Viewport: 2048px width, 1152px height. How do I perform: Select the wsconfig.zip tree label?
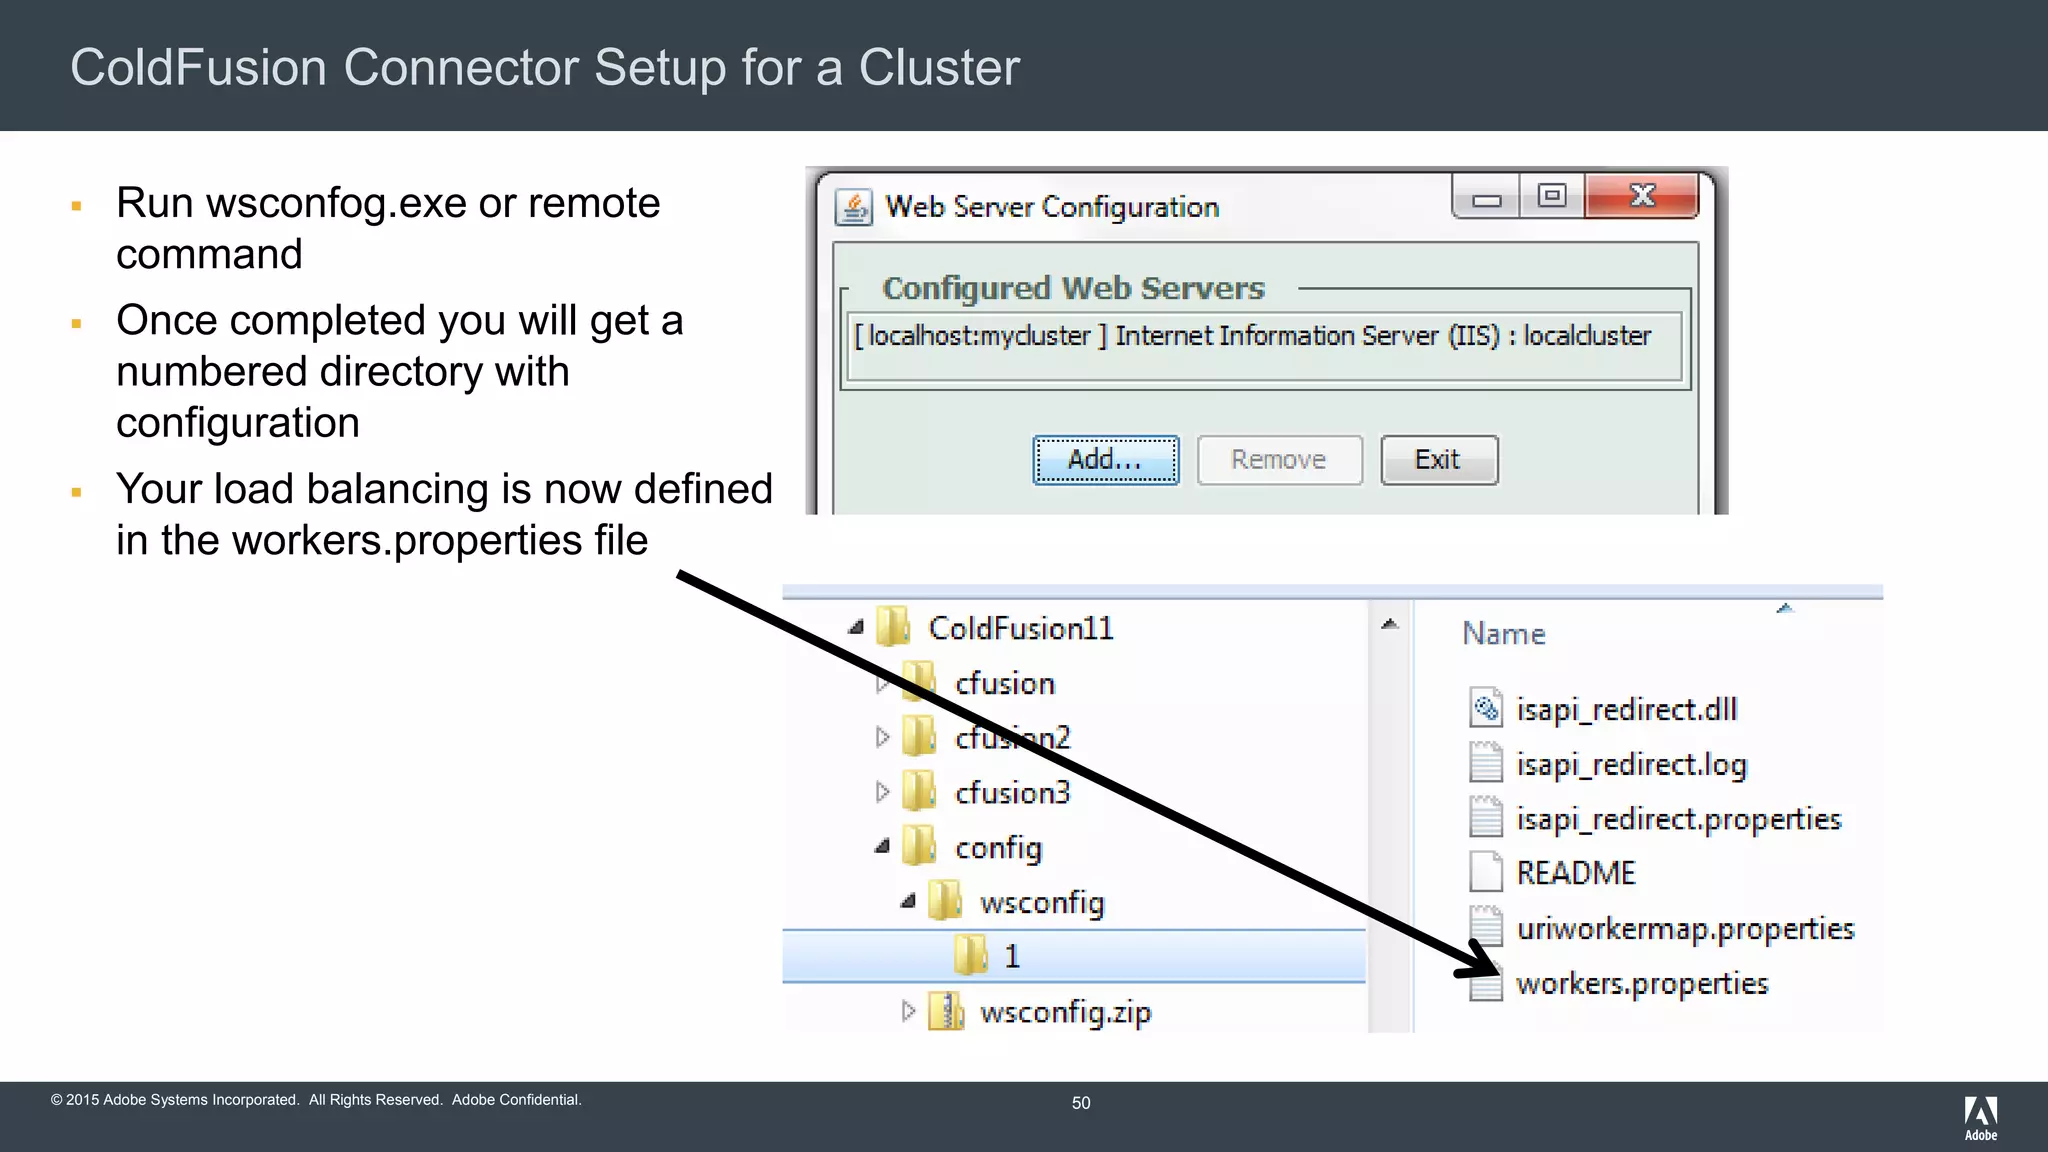tap(1066, 1012)
